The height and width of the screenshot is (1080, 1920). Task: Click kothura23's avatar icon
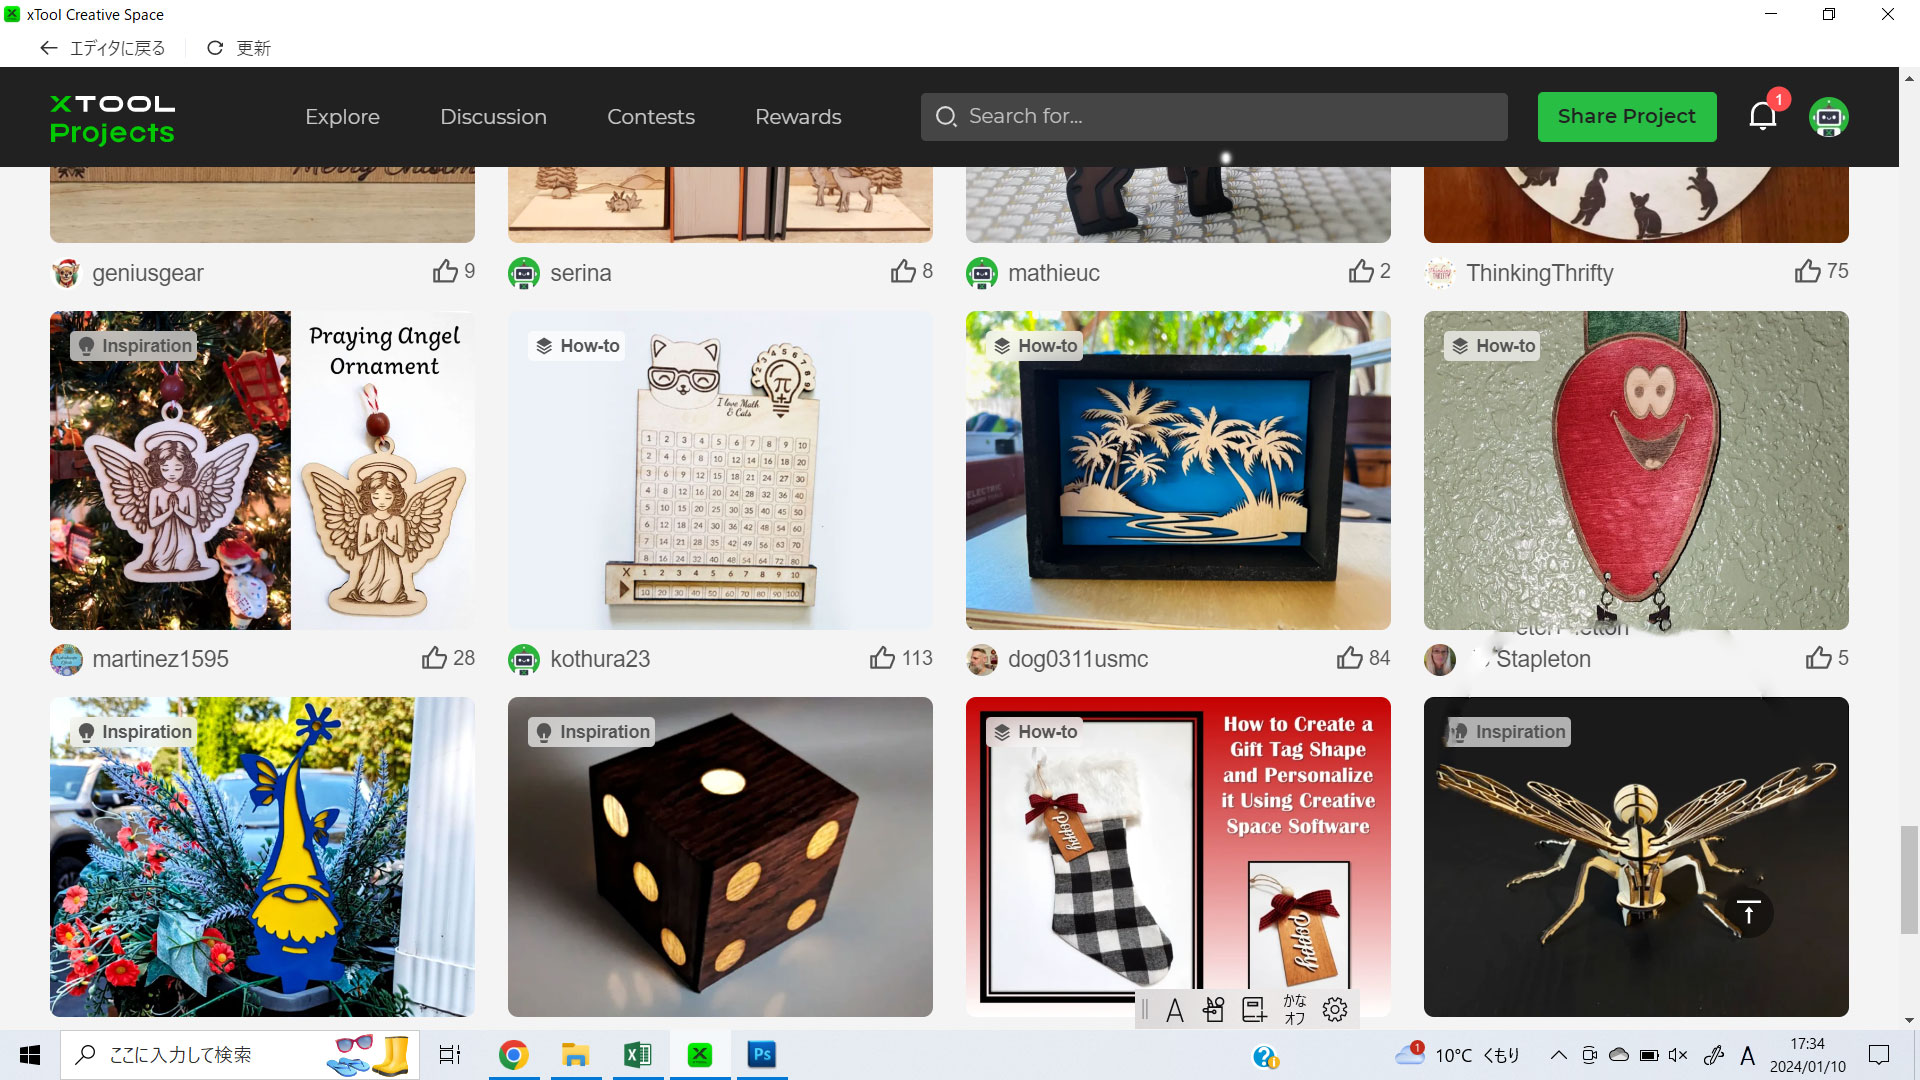click(524, 659)
